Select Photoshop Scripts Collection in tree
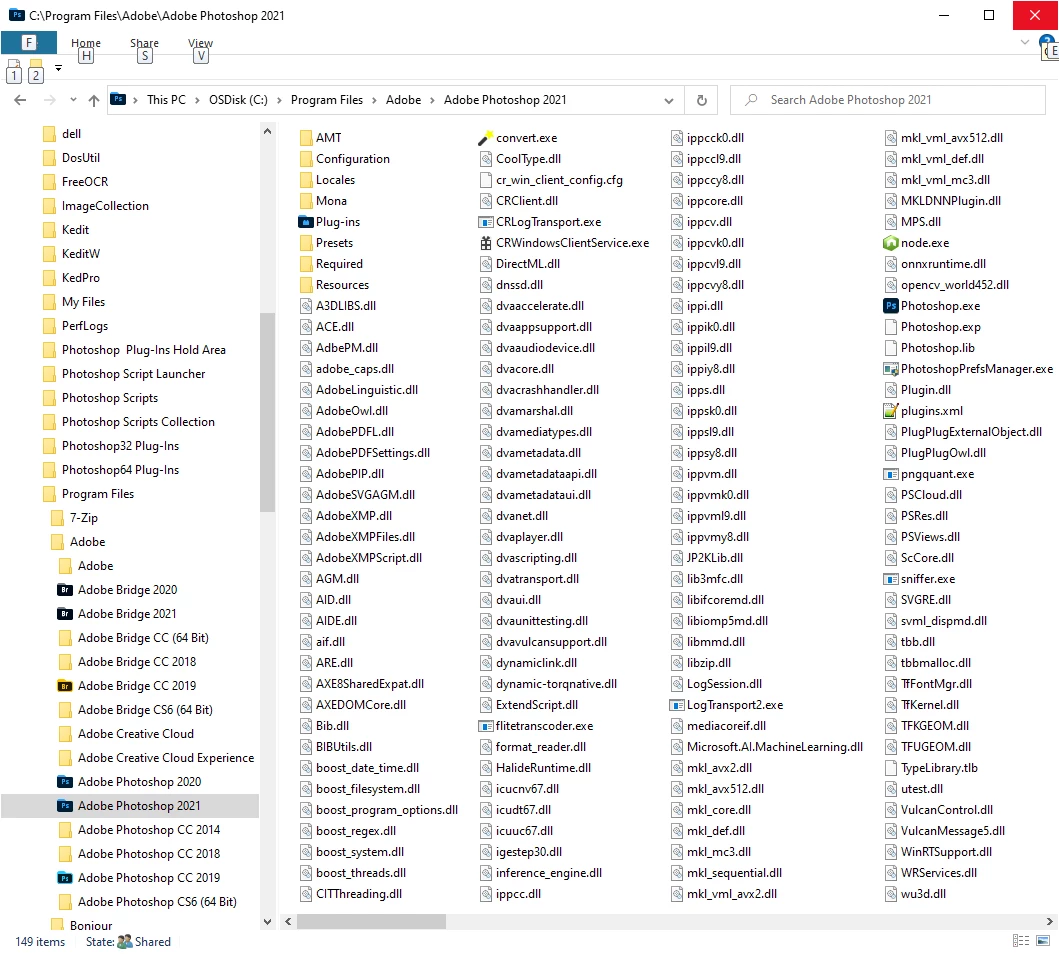The width and height of the screenshot is (1059, 954). [x=138, y=422]
